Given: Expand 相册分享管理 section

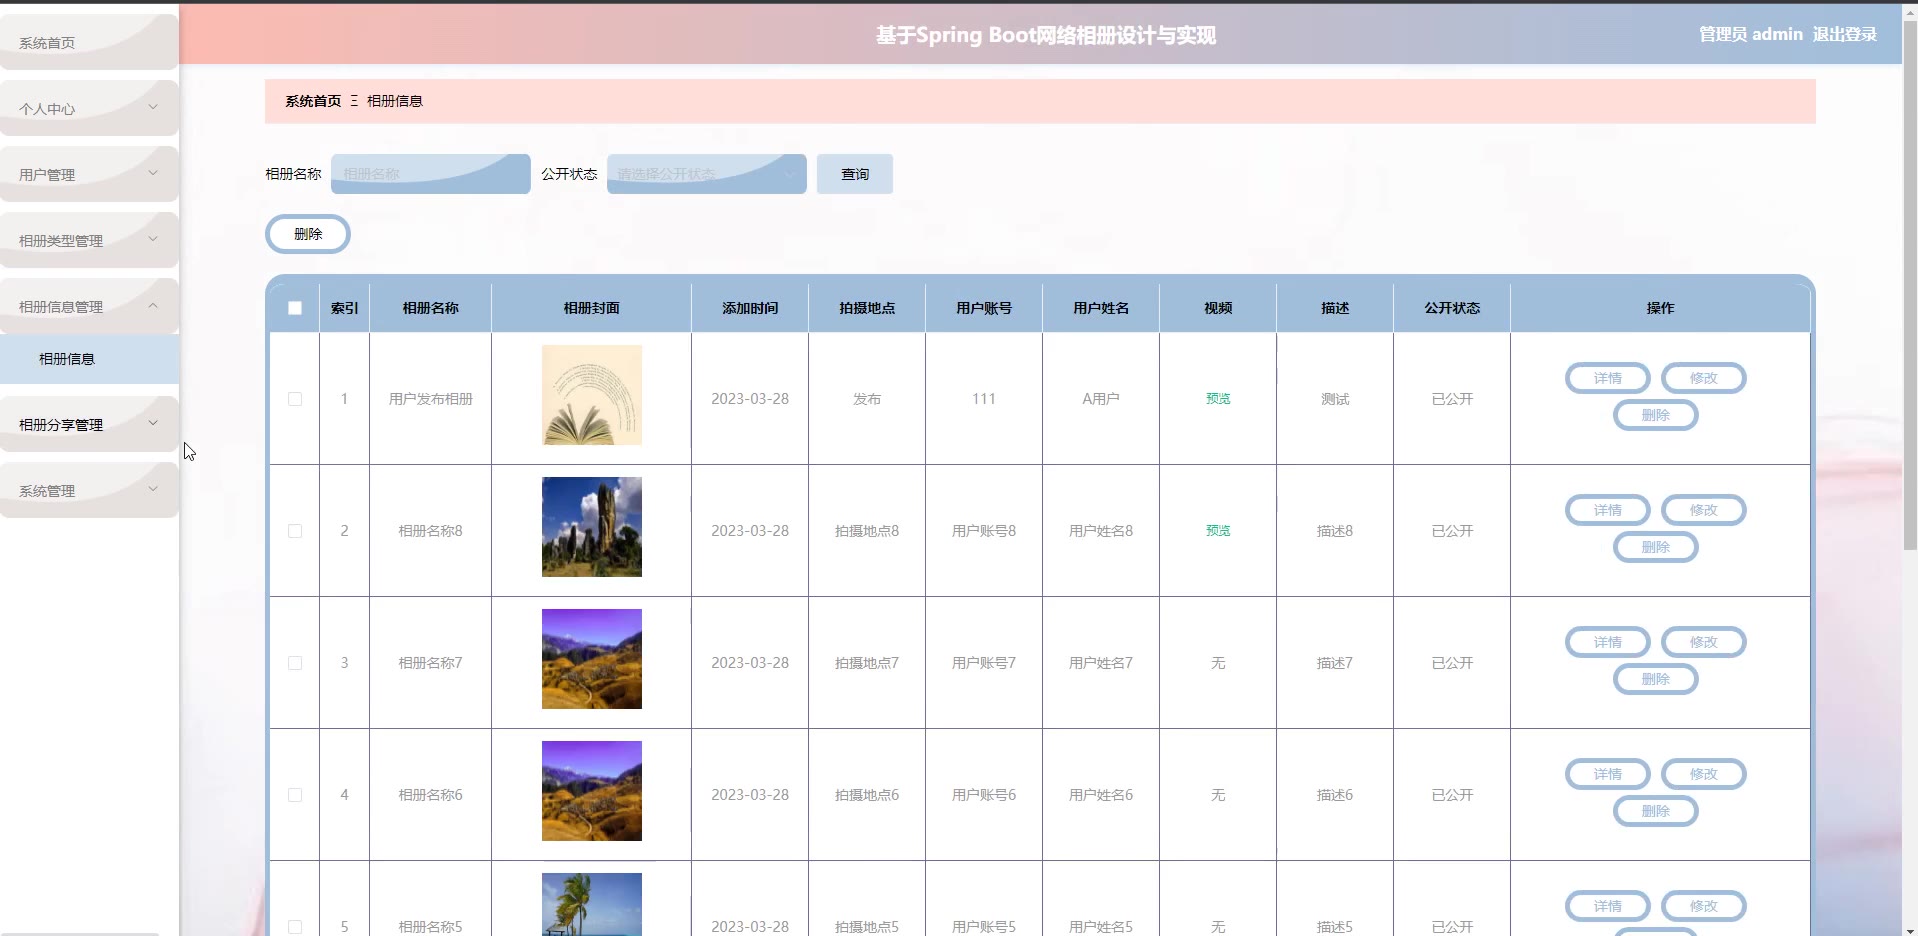Looking at the screenshot, I should [x=89, y=424].
